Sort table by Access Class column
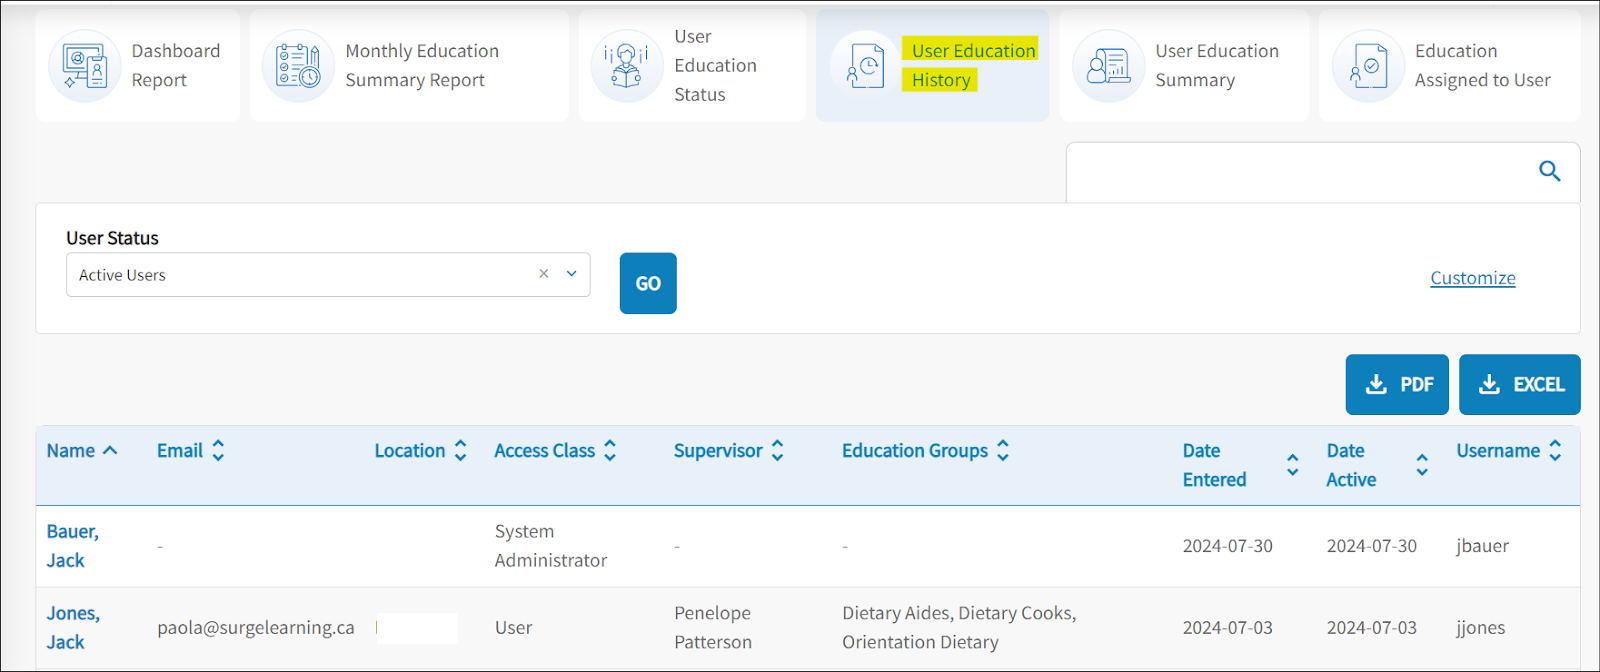Image resolution: width=1600 pixels, height=672 pixels. (x=610, y=451)
